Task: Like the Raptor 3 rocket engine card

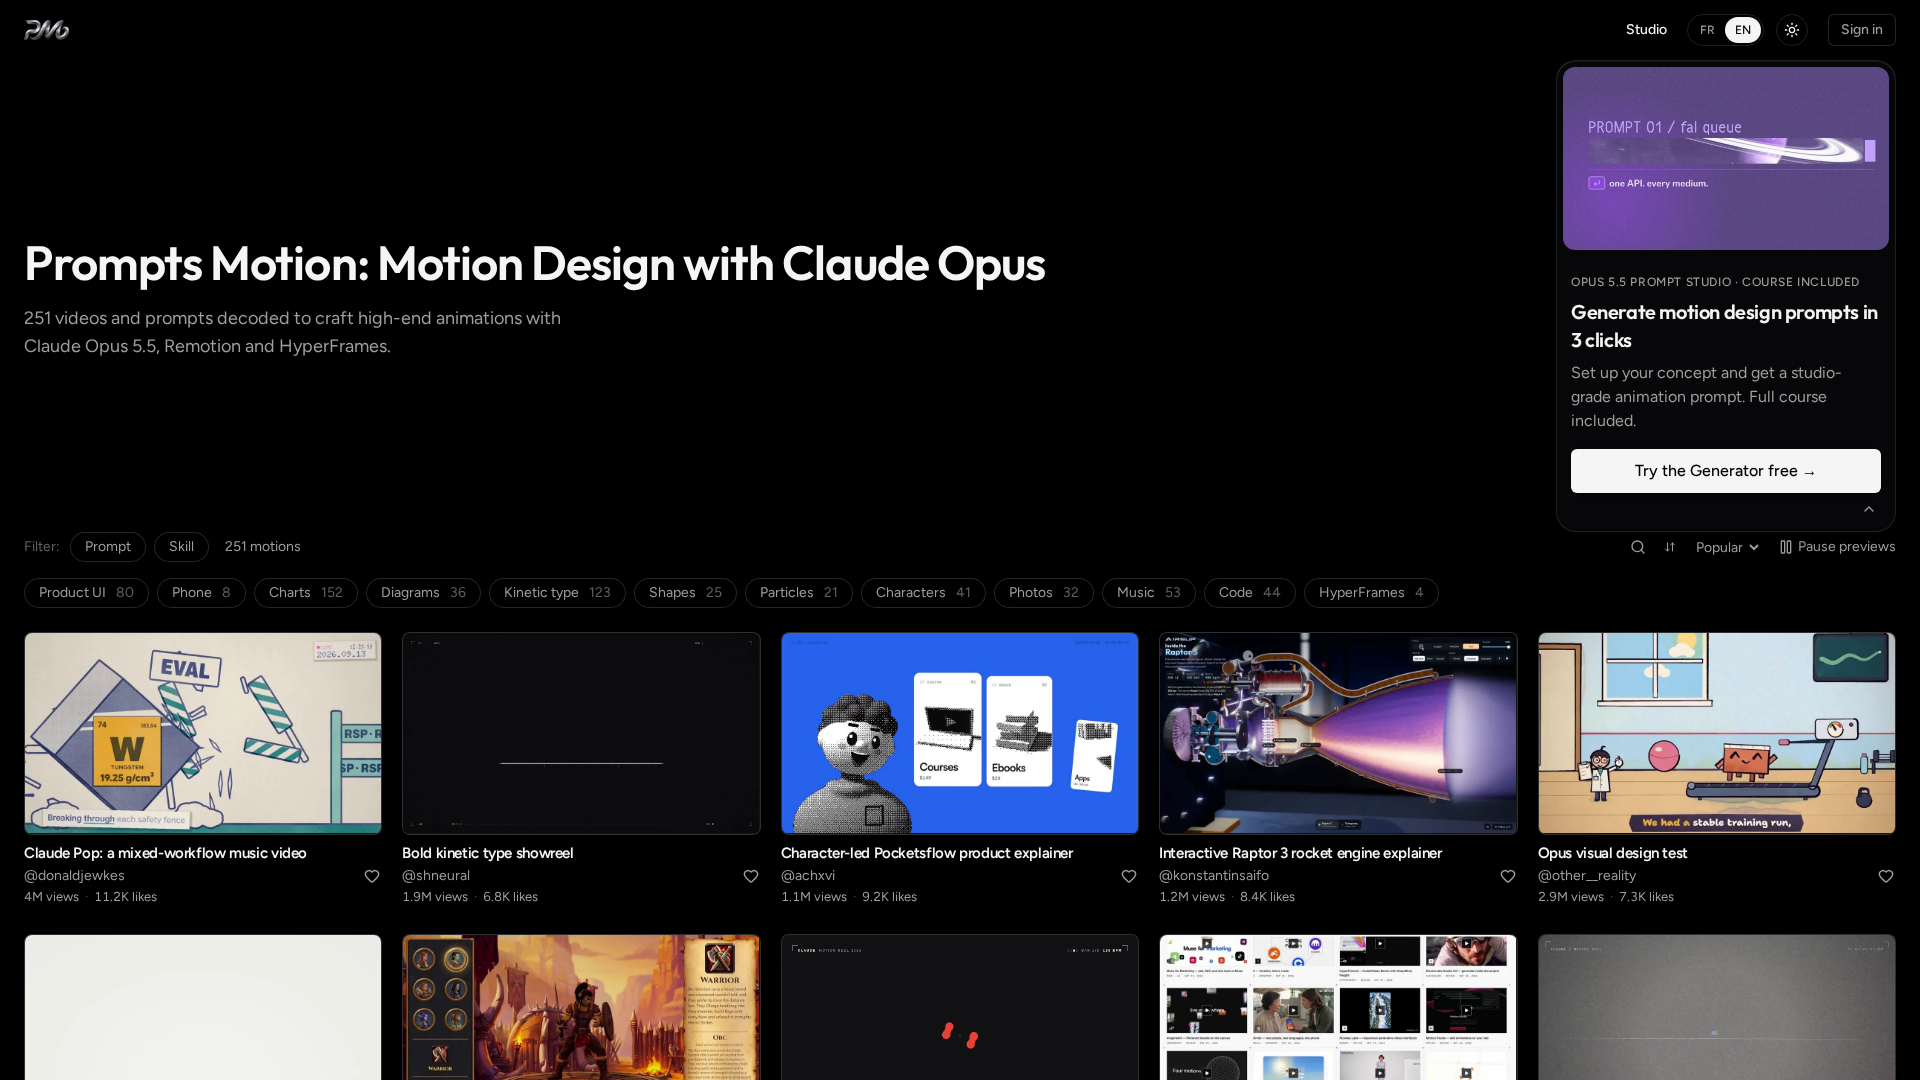Action: (1508, 876)
